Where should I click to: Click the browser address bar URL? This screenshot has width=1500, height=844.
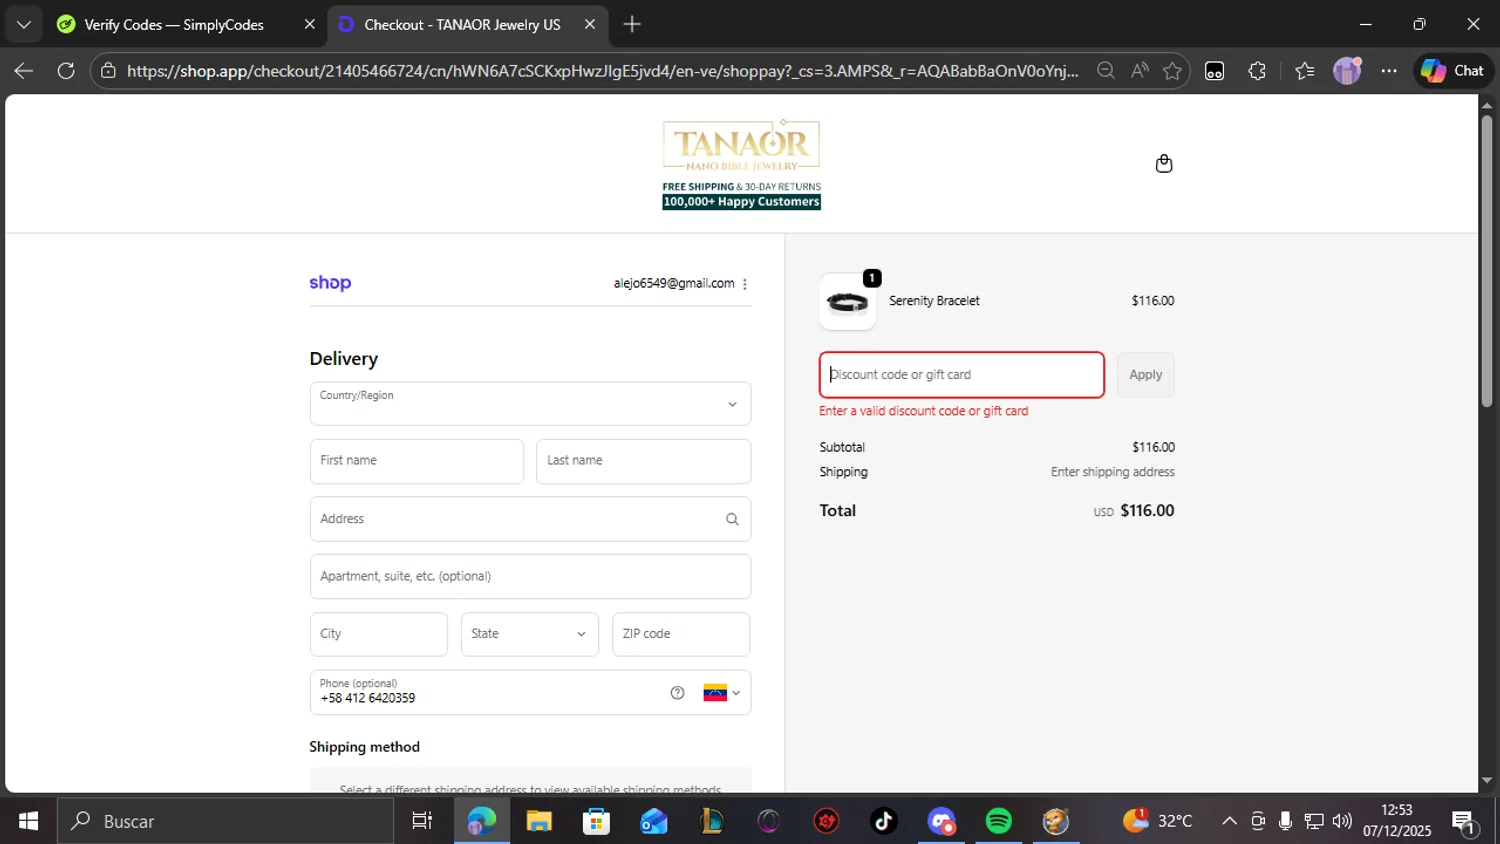tap(602, 71)
